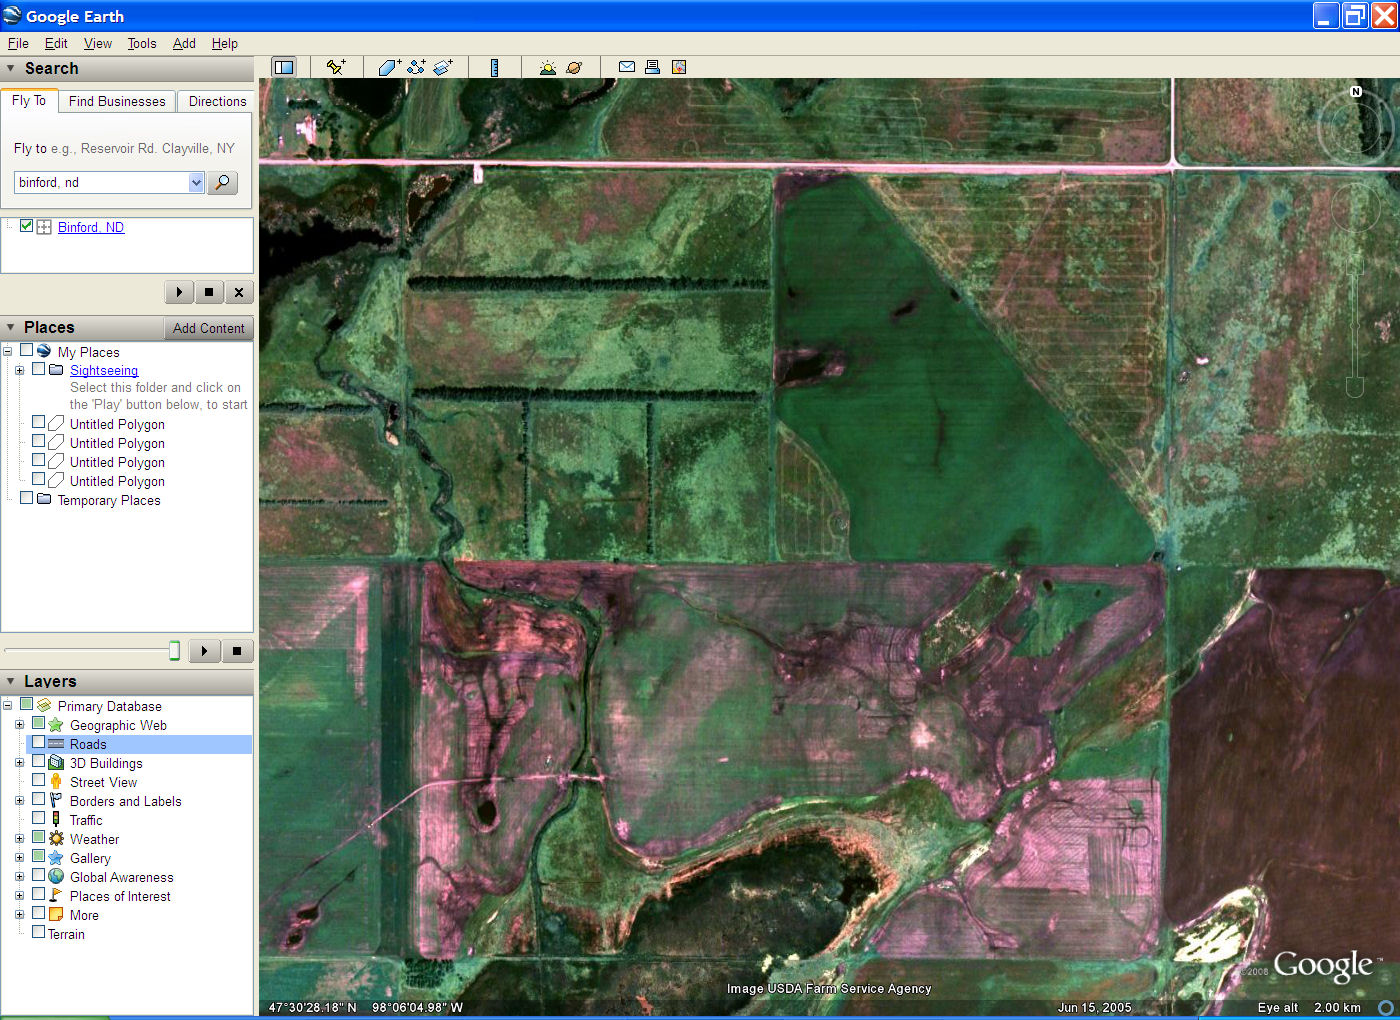Click the My Places globe icon
1400x1020 pixels.
pyautogui.click(x=44, y=351)
